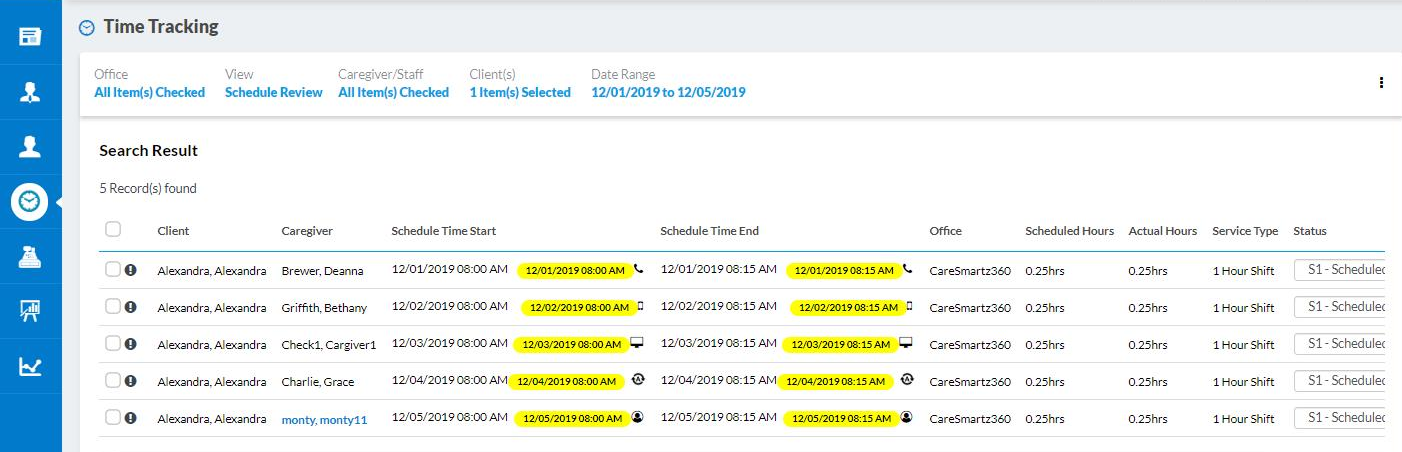This screenshot has width=1402, height=452.
Task: Open Status dropdown for Brewer, Deanna row
Action: [x=1340, y=270]
